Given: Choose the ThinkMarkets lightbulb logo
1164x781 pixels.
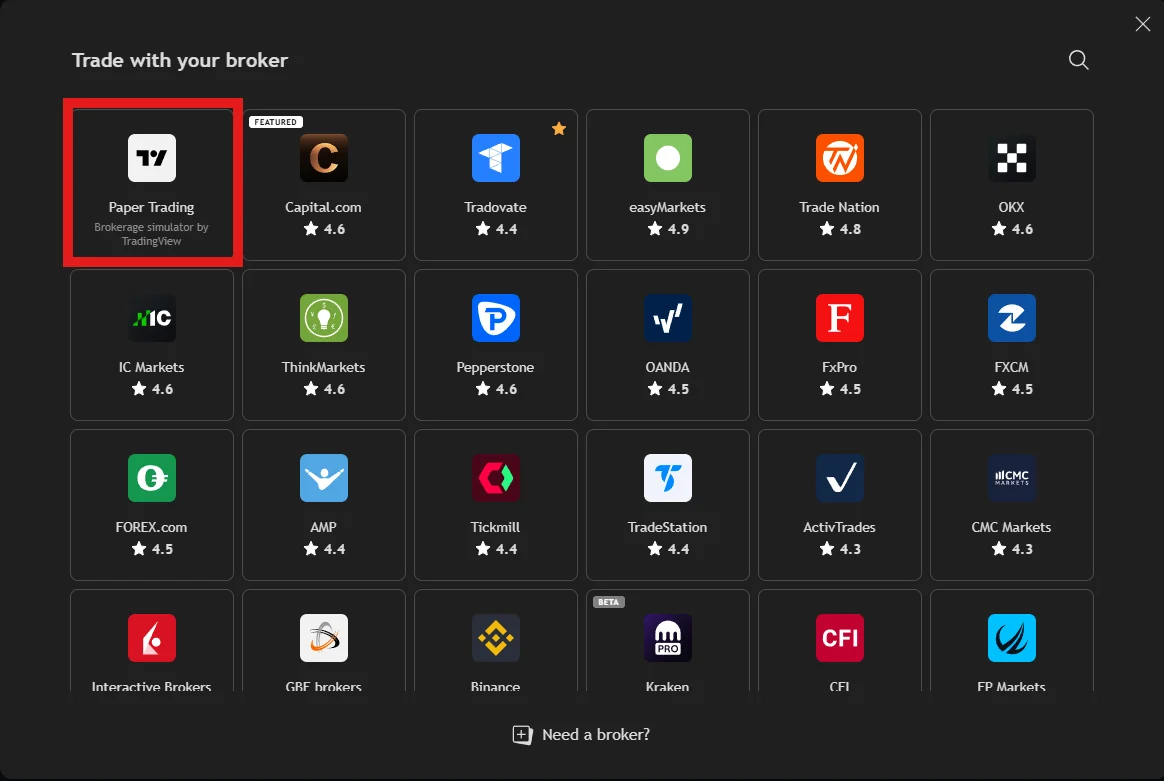Looking at the screenshot, I should click(x=324, y=318).
